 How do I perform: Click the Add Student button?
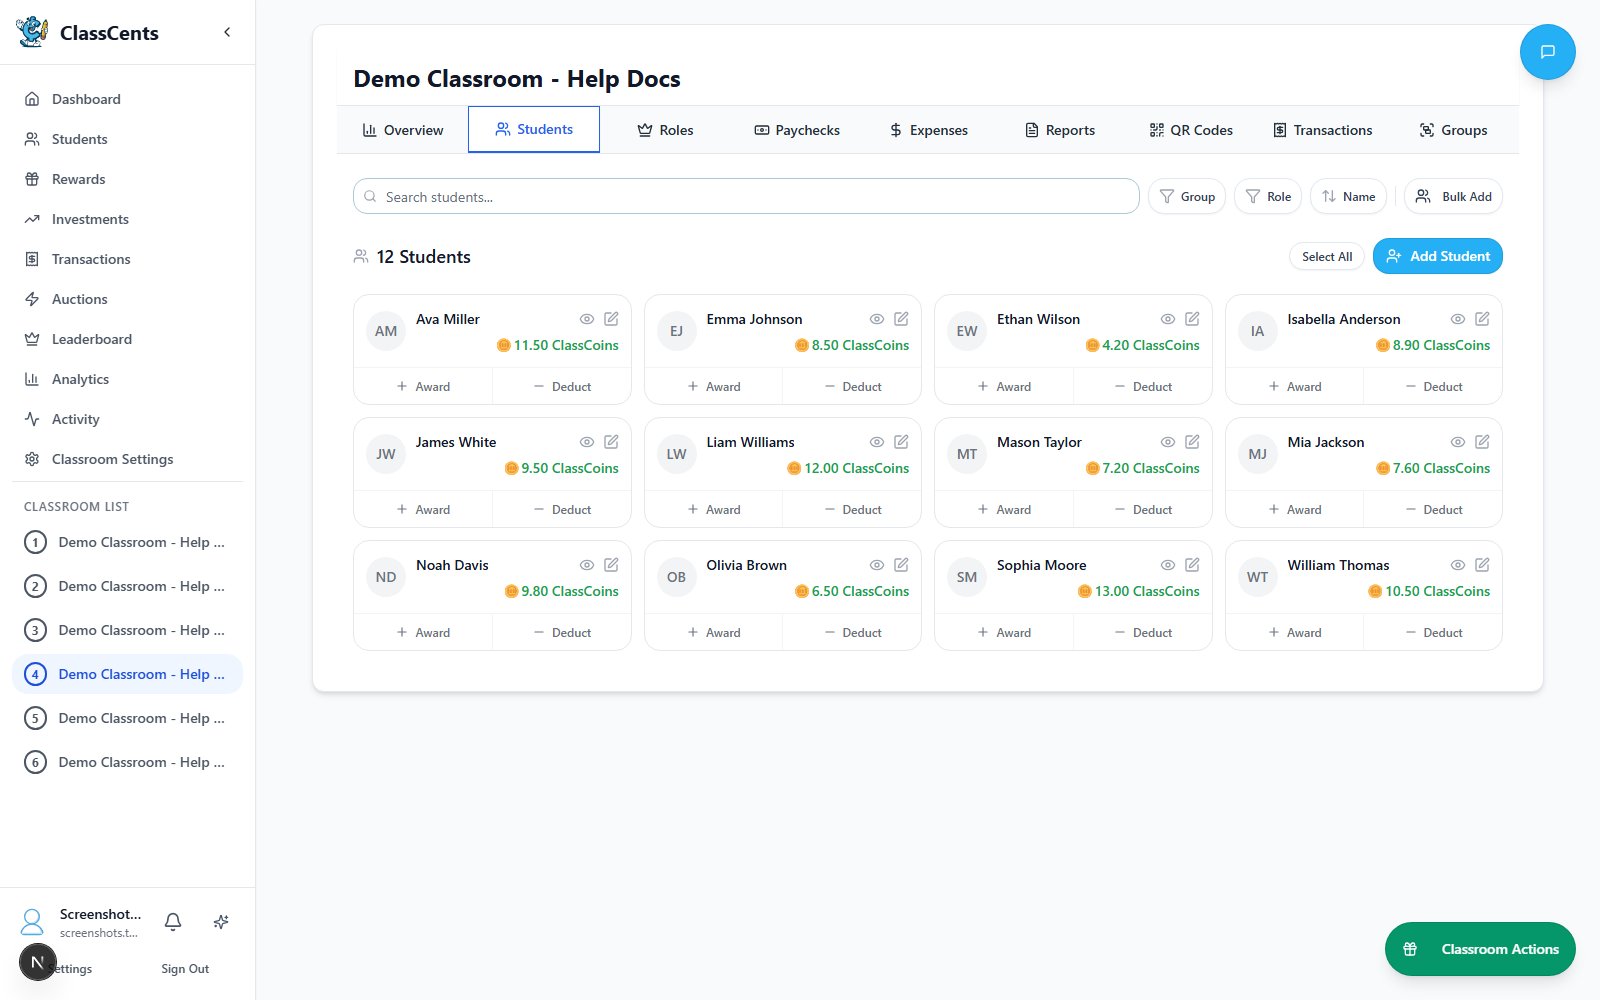click(x=1438, y=256)
